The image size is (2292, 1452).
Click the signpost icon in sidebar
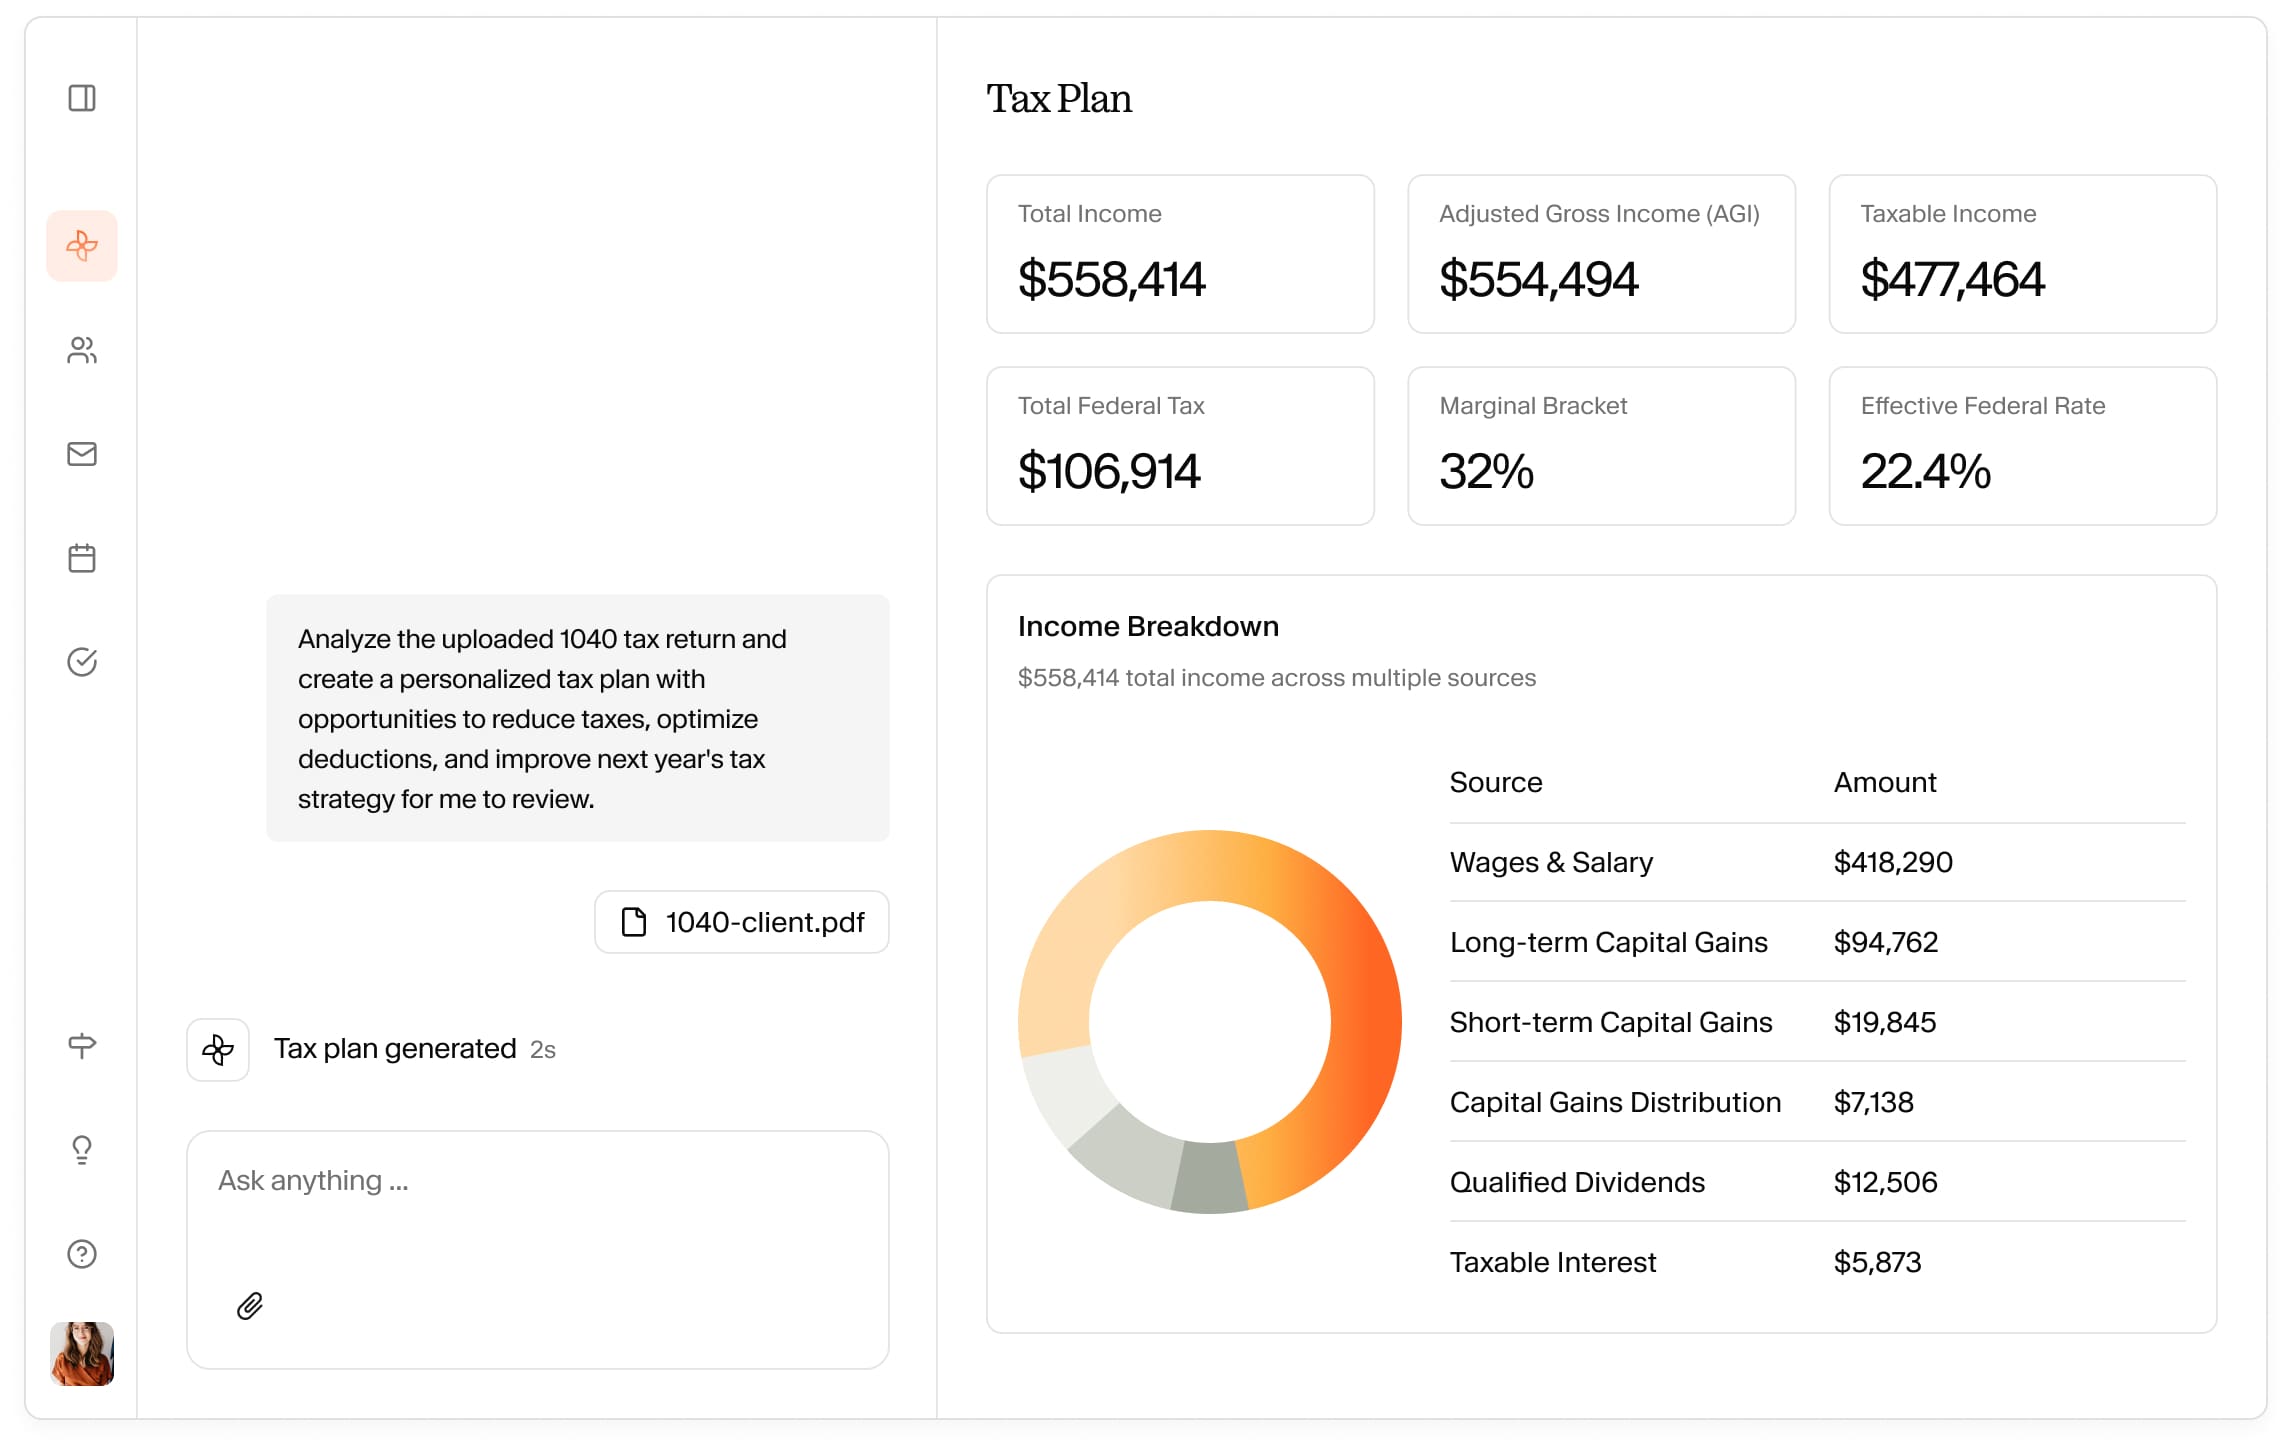click(x=82, y=1046)
